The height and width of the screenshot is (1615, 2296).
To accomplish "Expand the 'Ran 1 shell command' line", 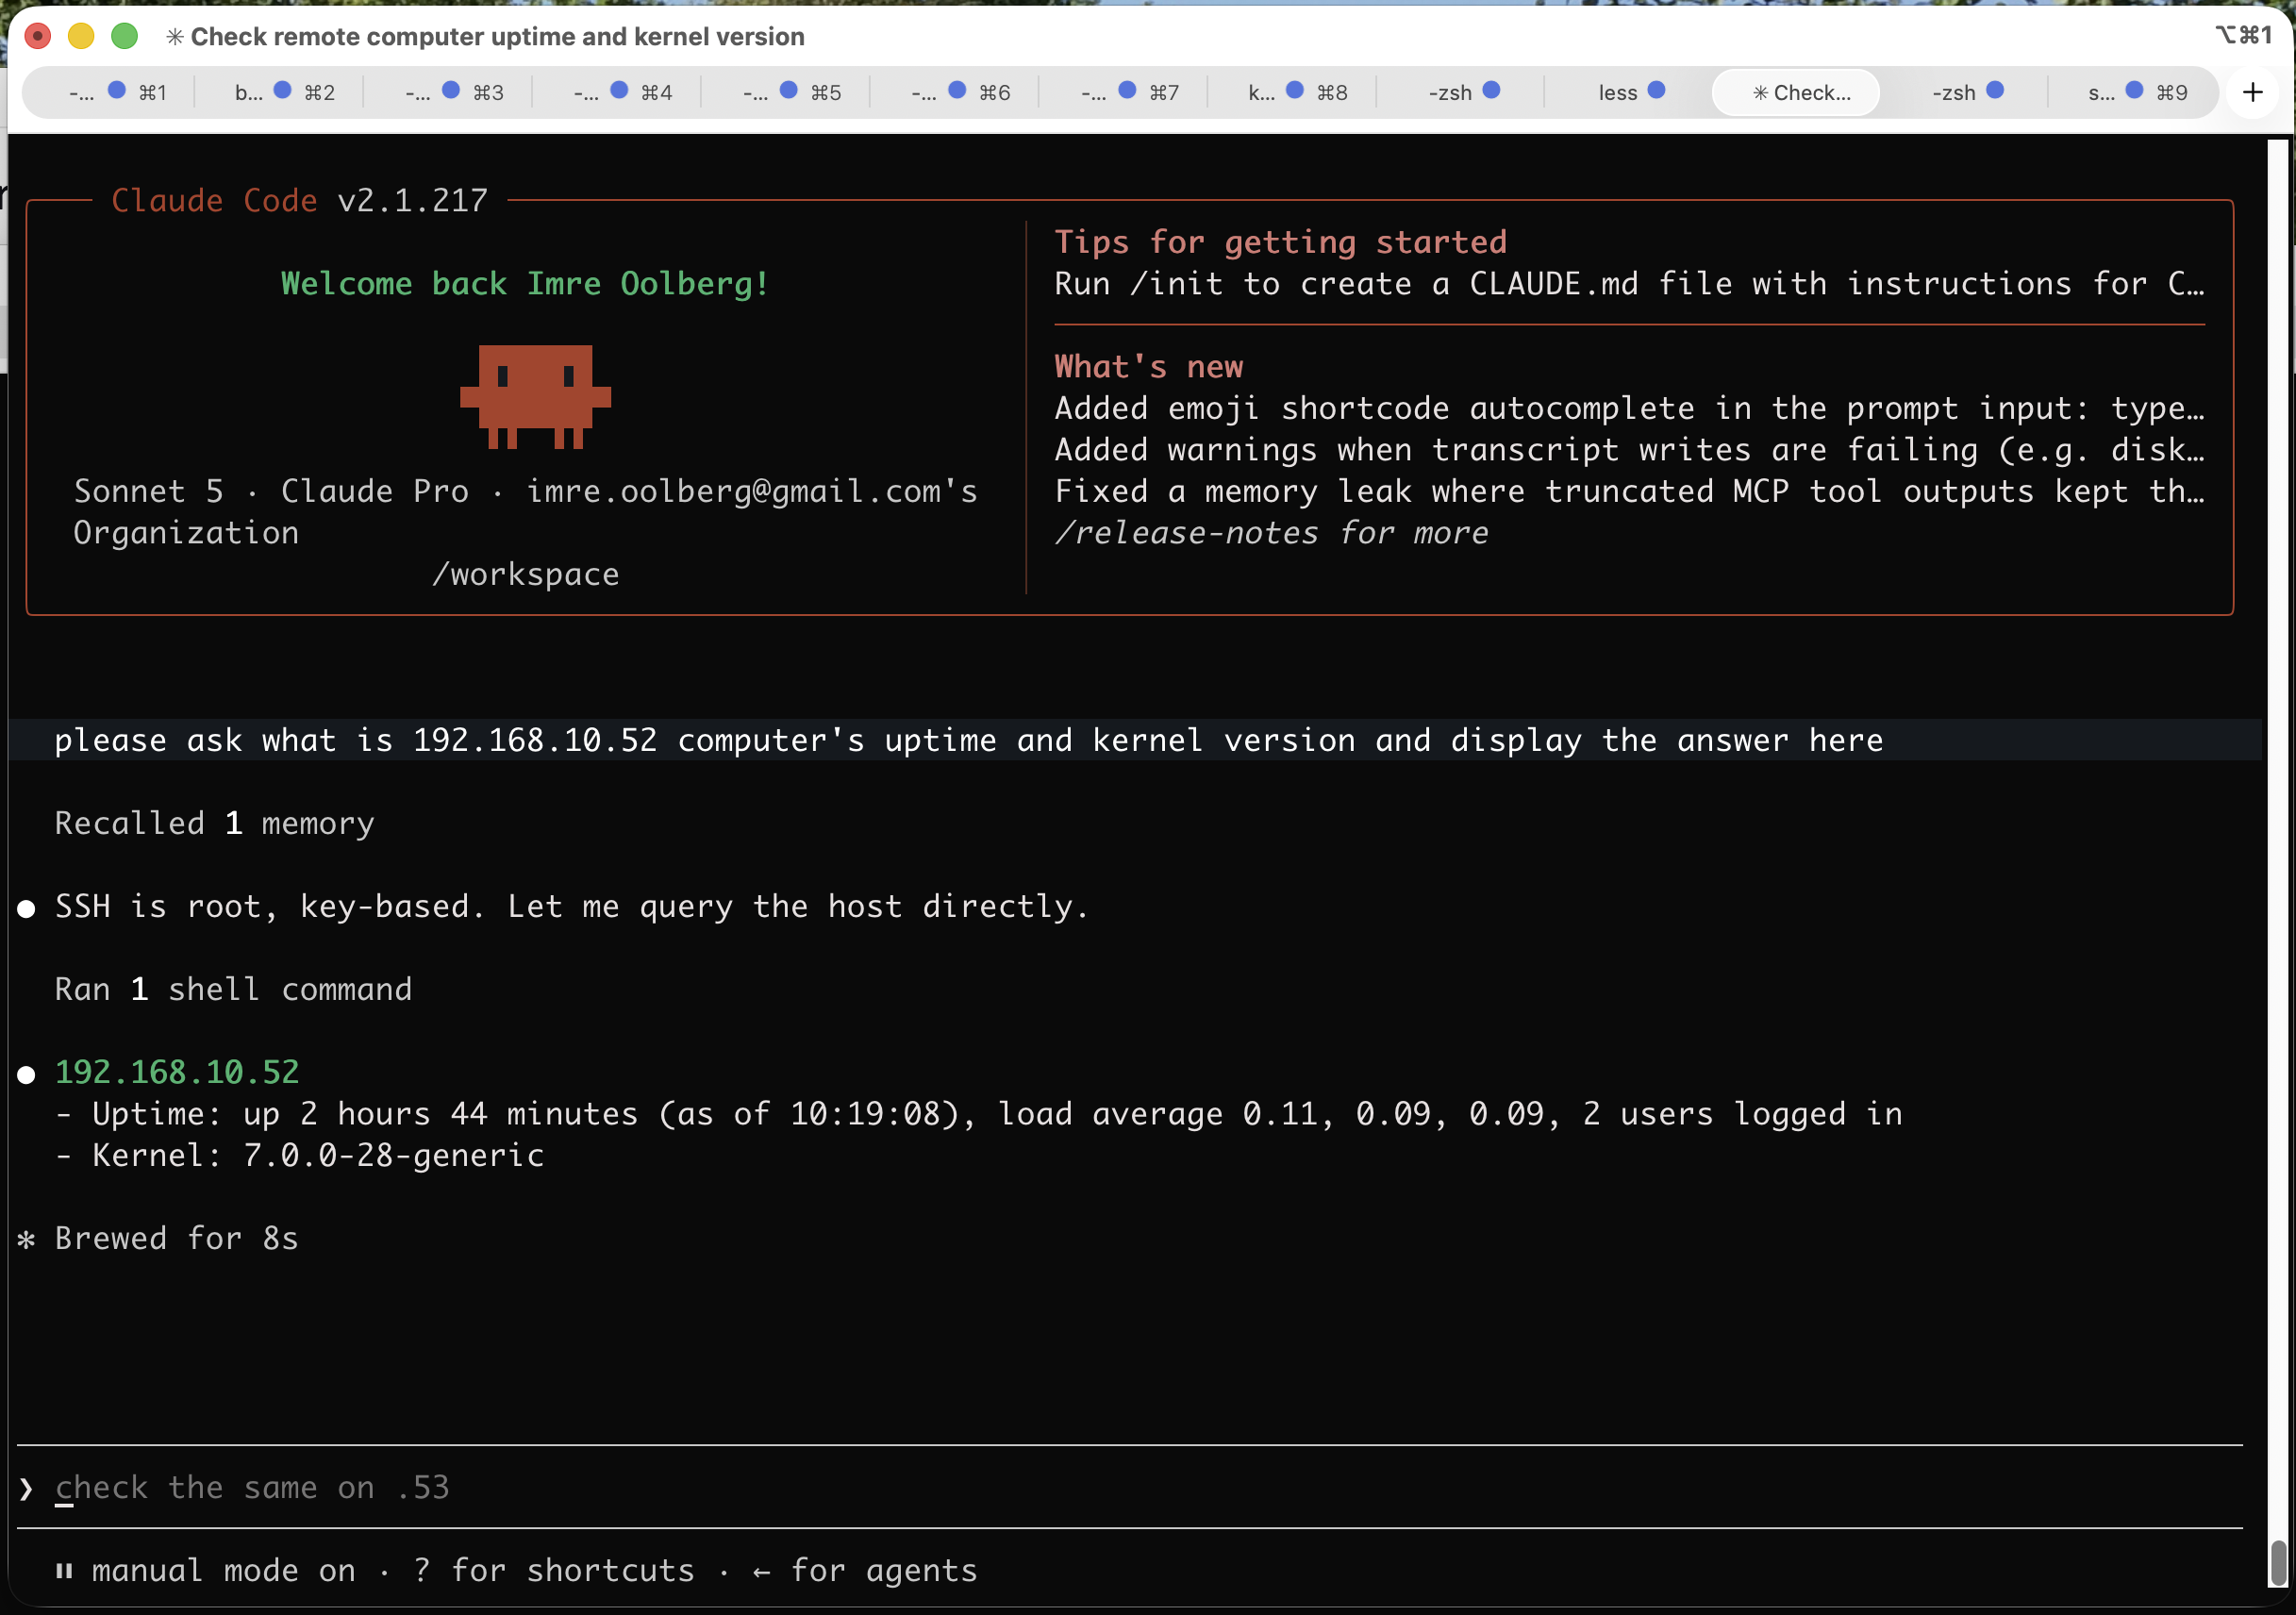I will [233, 989].
